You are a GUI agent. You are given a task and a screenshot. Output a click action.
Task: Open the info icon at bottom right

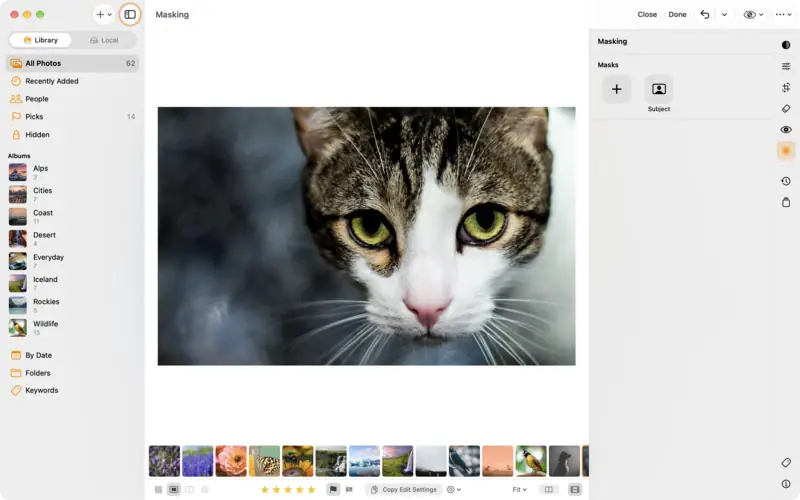786,484
